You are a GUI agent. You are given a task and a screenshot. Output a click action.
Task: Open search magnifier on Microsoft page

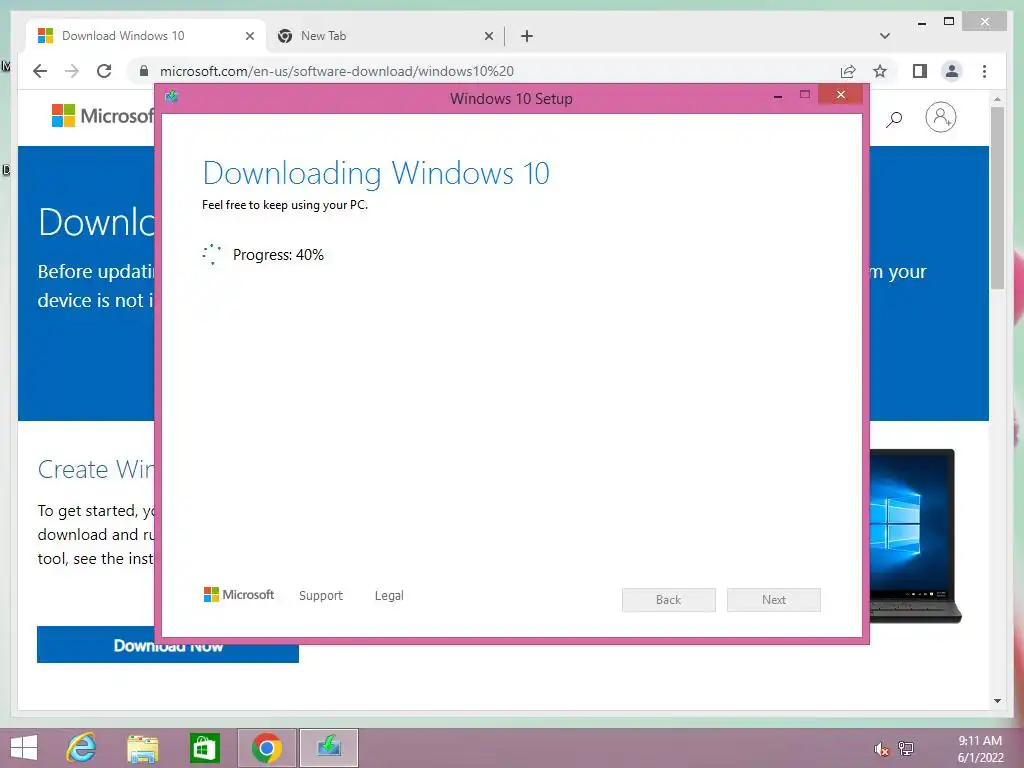pos(894,119)
